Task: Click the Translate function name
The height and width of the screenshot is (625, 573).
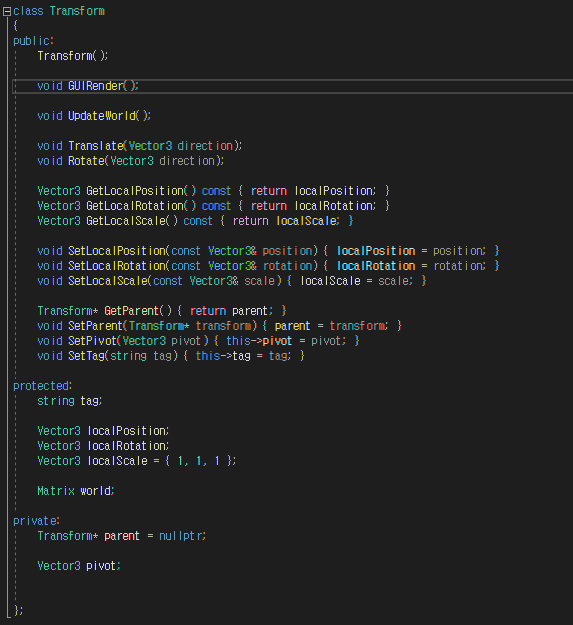Action: point(96,146)
